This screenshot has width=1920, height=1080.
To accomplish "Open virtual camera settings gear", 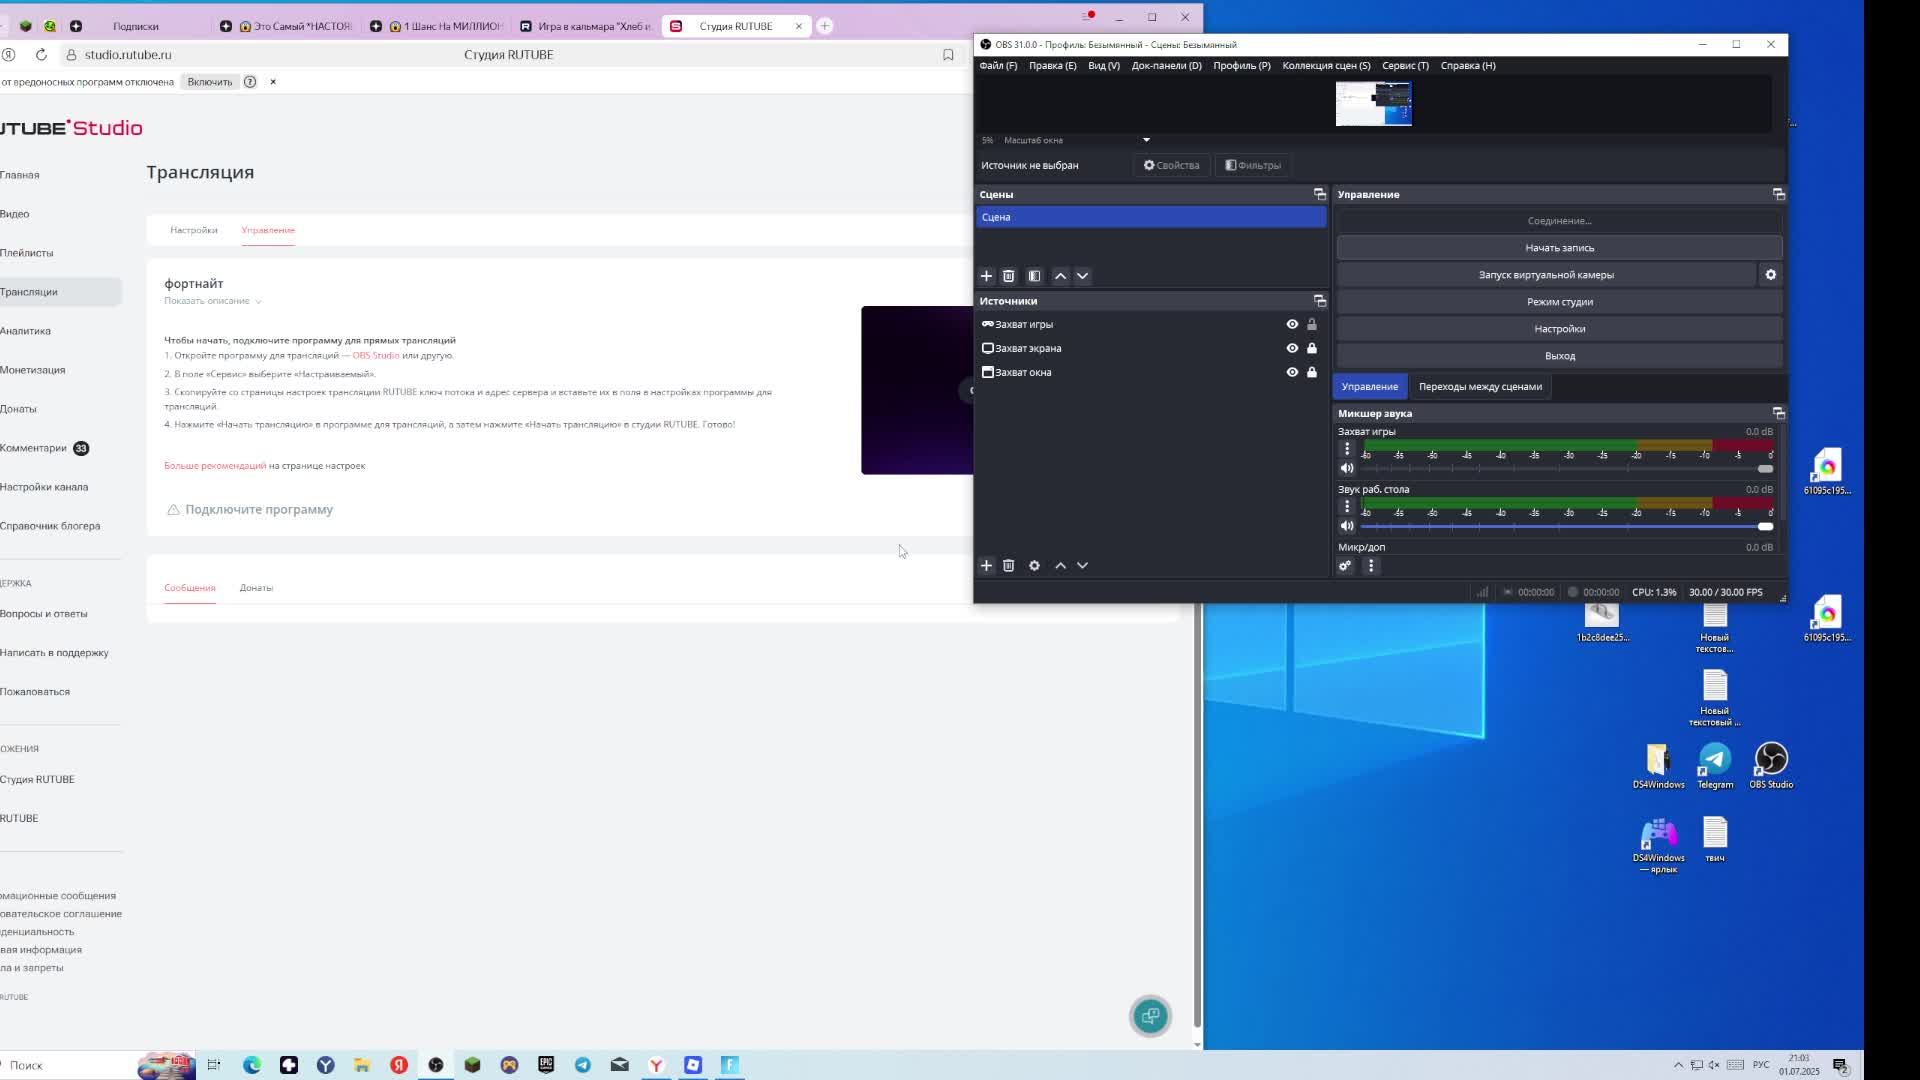I will coord(1770,275).
